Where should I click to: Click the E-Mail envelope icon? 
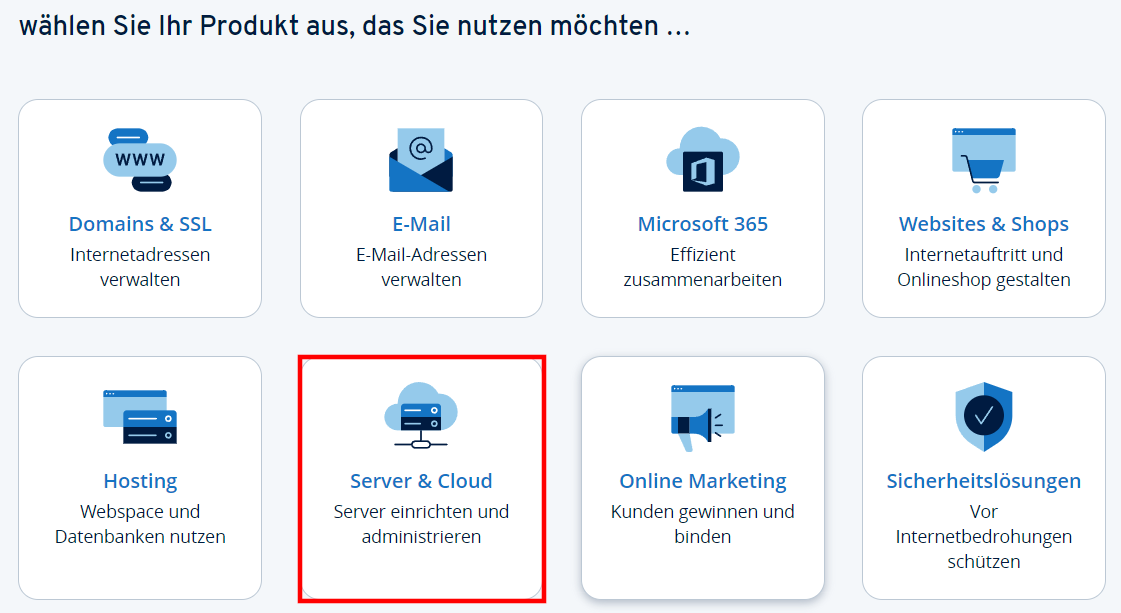pos(421,160)
